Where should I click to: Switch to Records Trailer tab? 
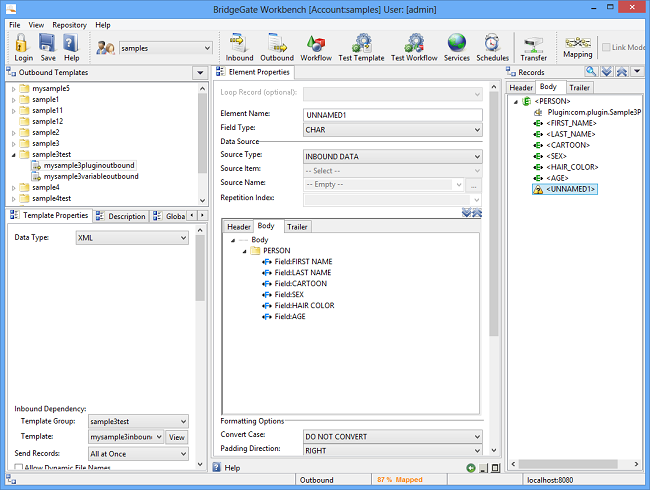coord(579,87)
